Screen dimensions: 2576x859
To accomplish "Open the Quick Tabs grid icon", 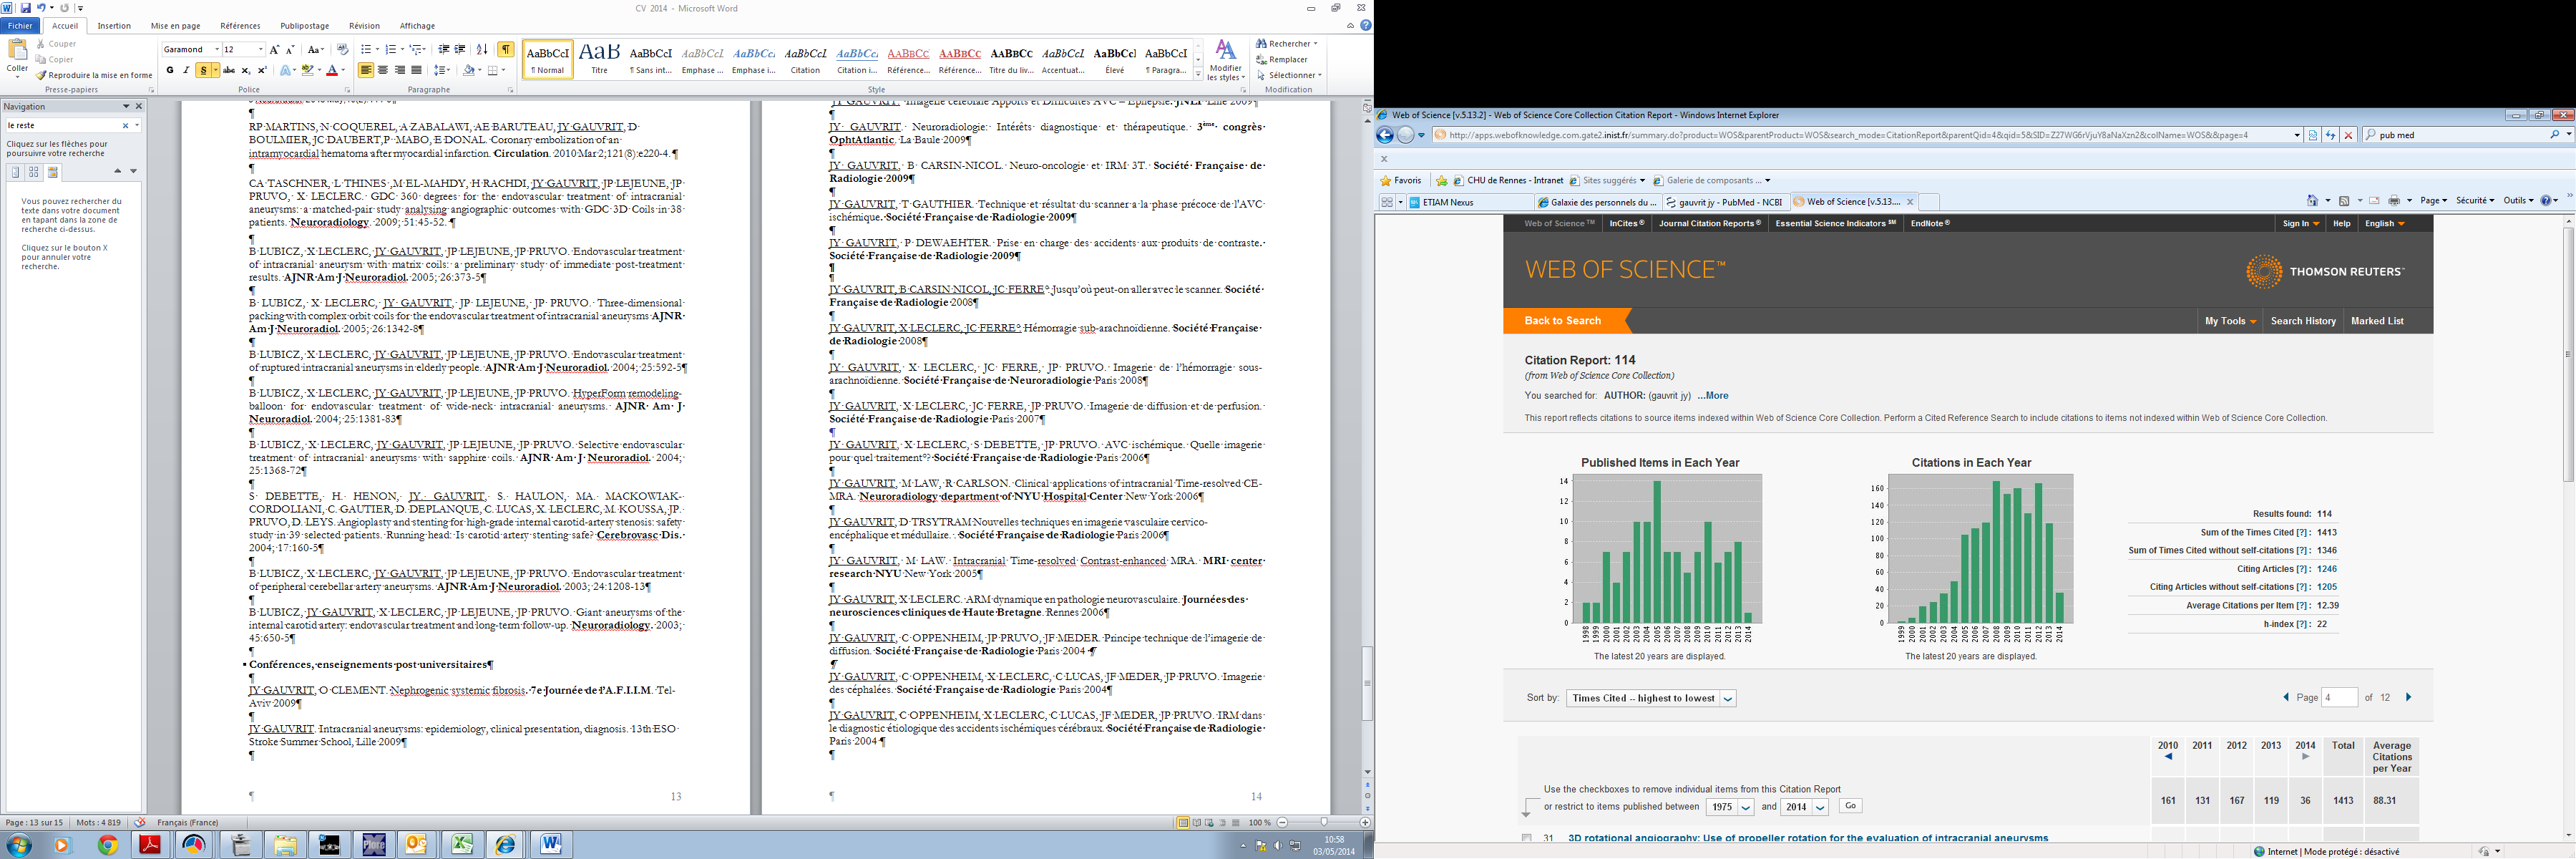I will pyautogui.click(x=1387, y=202).
